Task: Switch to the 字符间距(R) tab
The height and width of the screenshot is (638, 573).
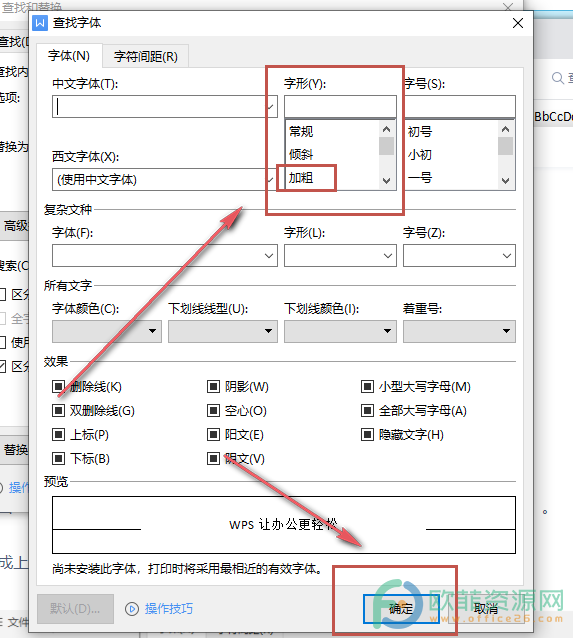Action: pyautogui.click(x=146, y=56)
